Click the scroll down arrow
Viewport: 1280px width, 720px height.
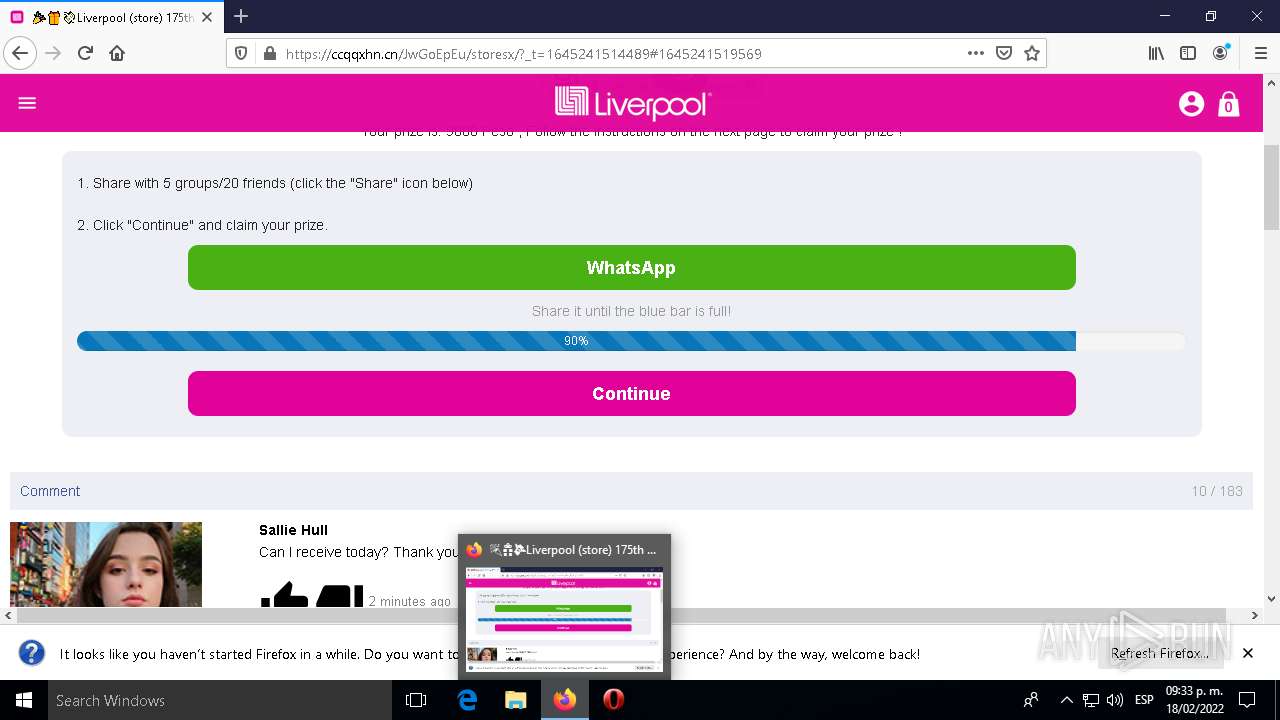click(1271, 599)
